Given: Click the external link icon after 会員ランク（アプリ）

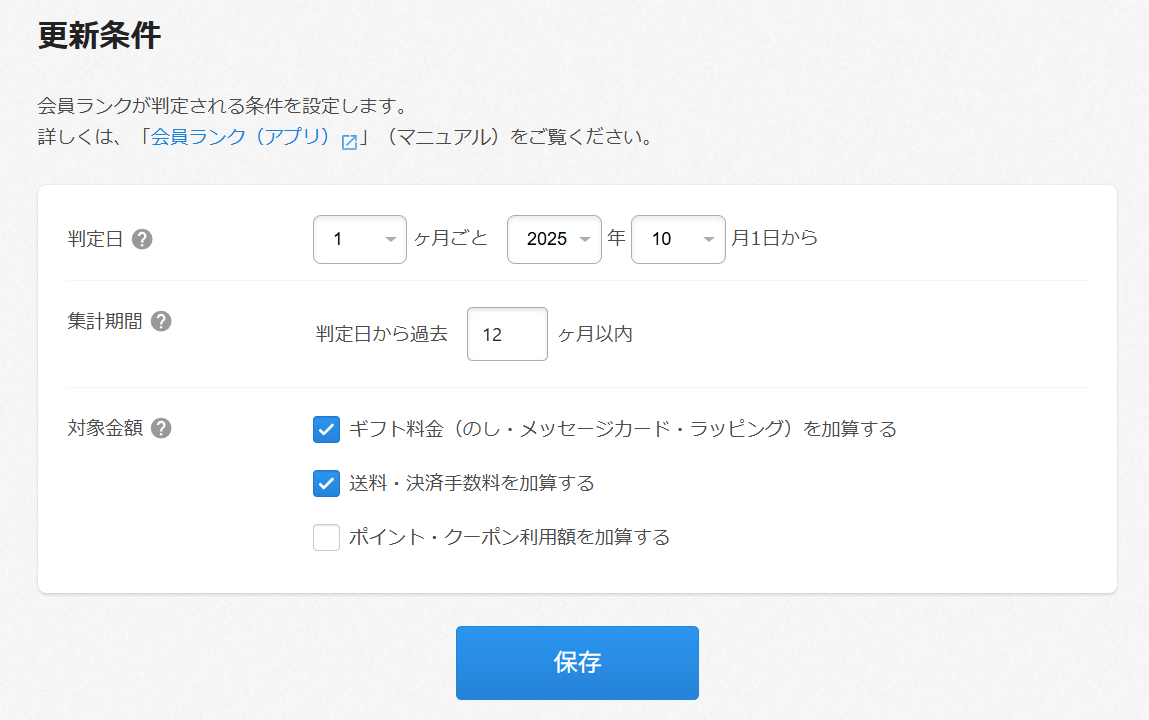Looking at the screenshot, I should click(349, 141).
